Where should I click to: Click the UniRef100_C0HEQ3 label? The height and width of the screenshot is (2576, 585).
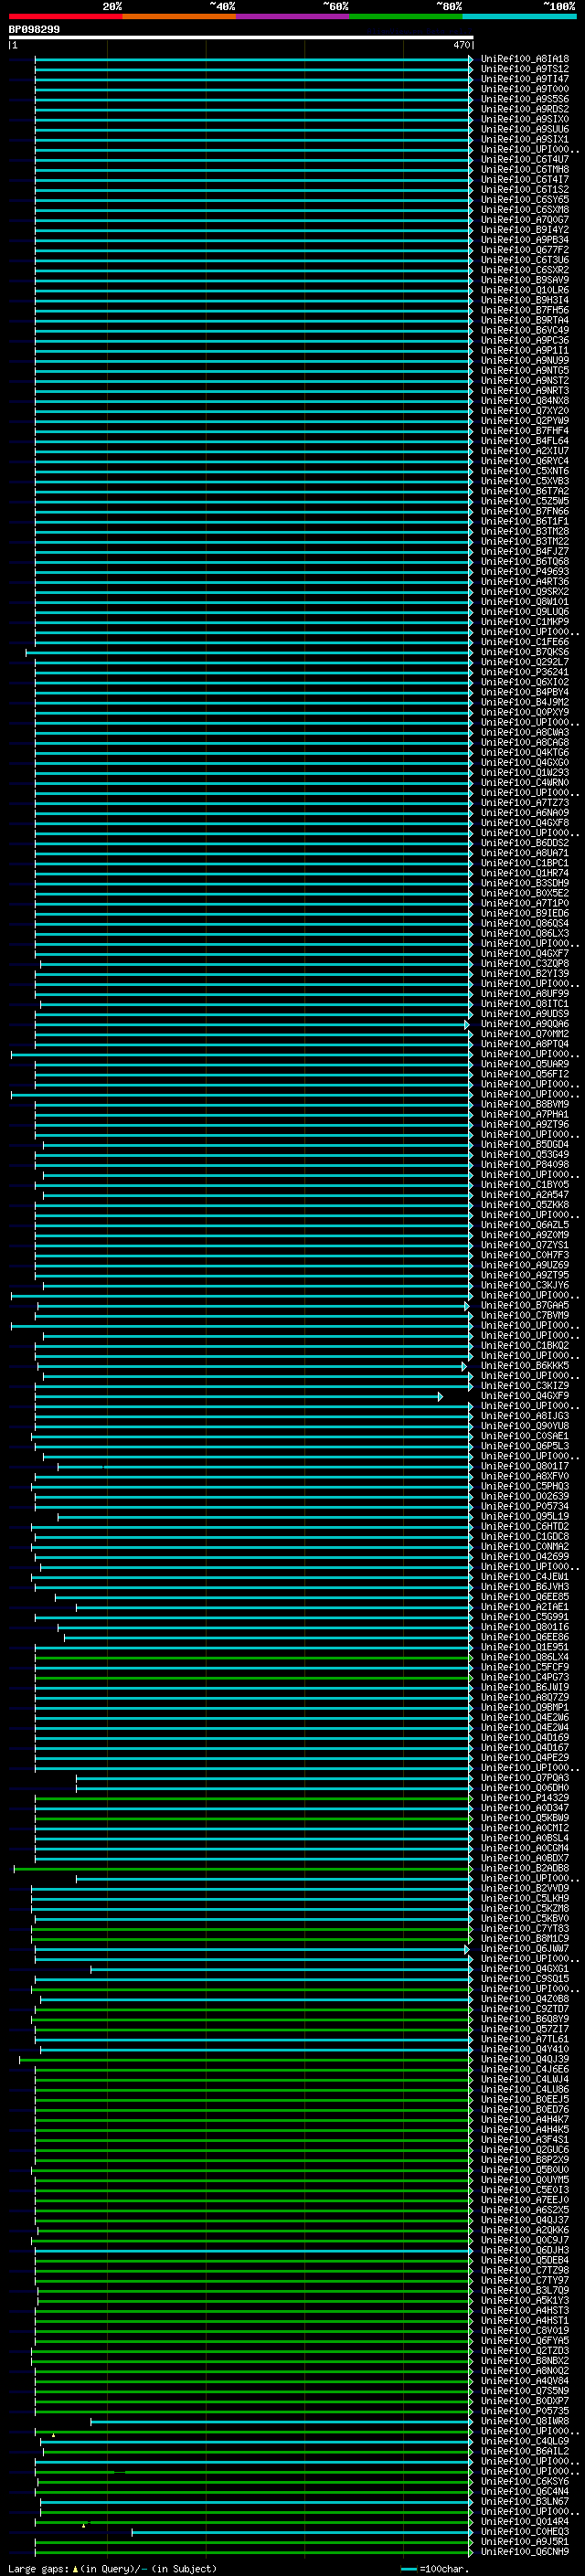(525, 2532)
